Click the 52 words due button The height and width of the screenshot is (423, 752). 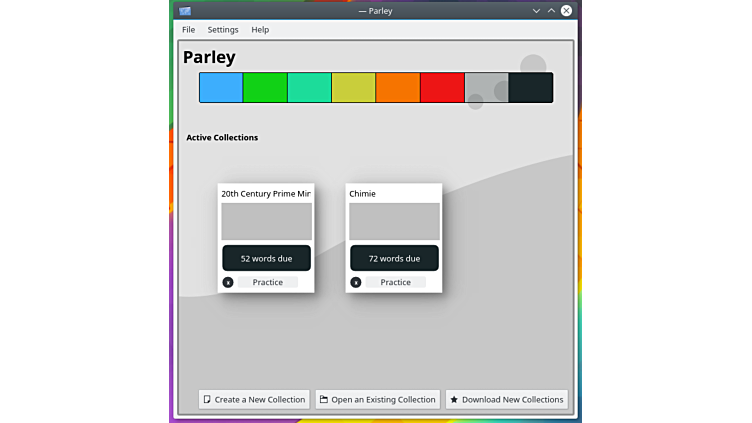(266, 258)
